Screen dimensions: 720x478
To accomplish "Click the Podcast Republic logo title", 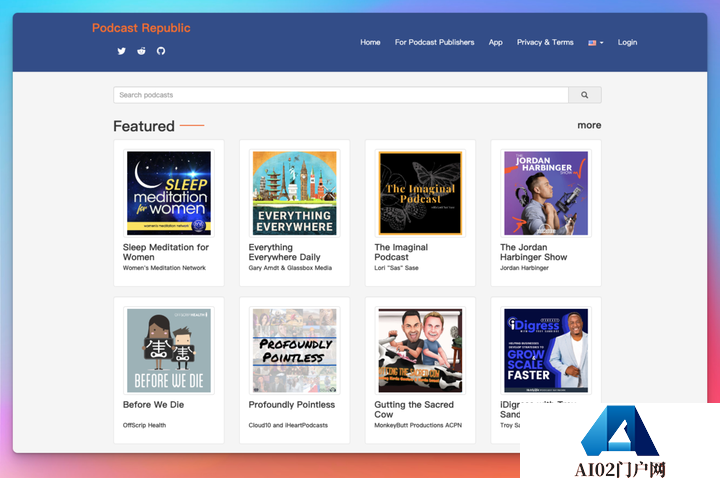I will 141,28.
